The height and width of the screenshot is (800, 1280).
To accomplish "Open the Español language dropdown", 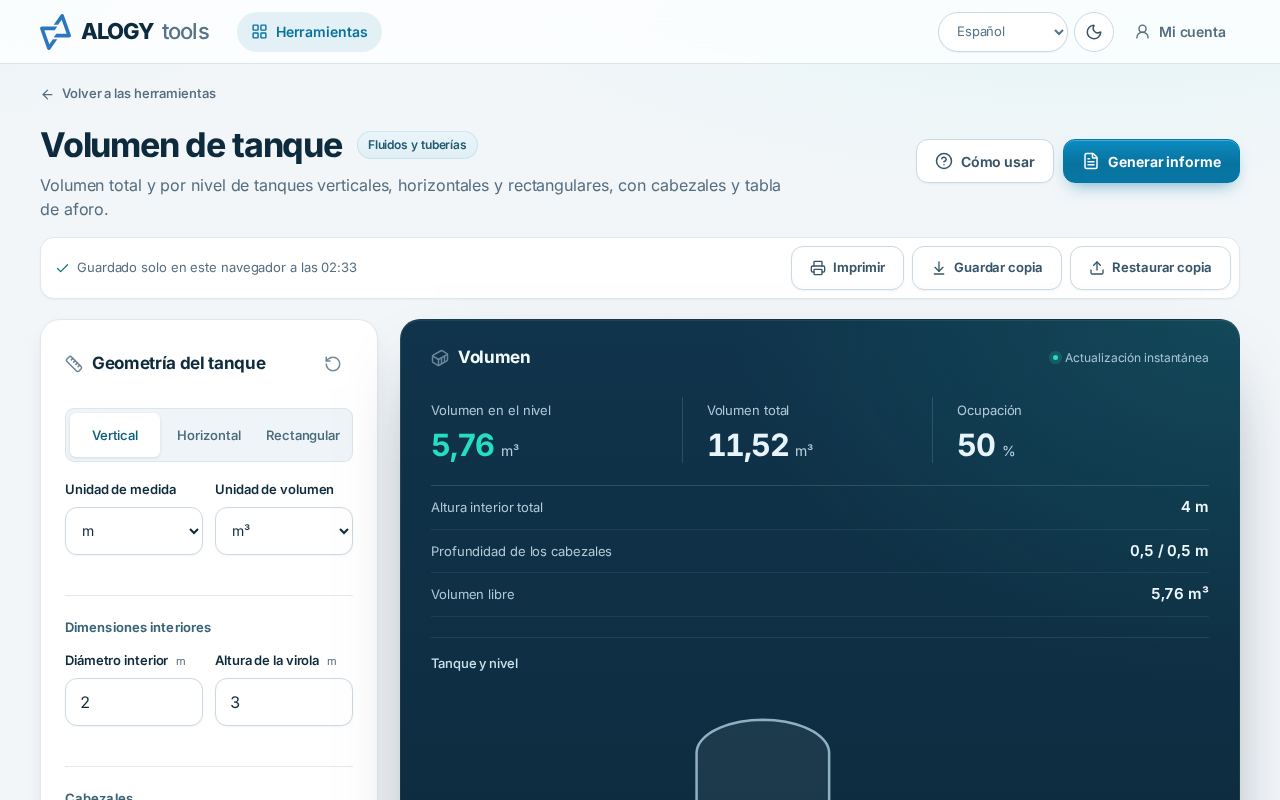I will click(1003, 32).
